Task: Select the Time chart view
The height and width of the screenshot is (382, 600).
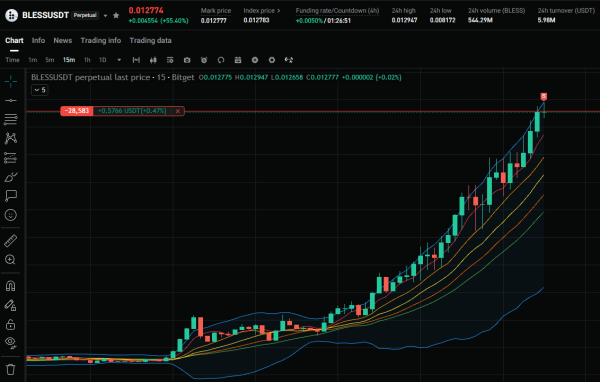Action: tap(12, 60)
